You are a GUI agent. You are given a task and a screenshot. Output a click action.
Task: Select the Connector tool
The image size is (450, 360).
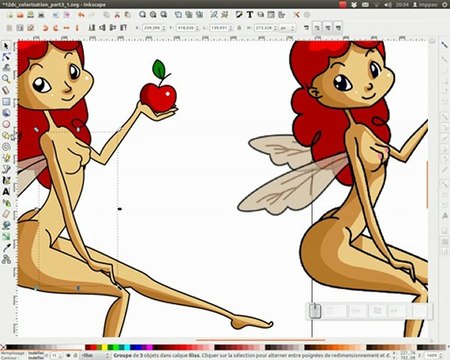6,259
